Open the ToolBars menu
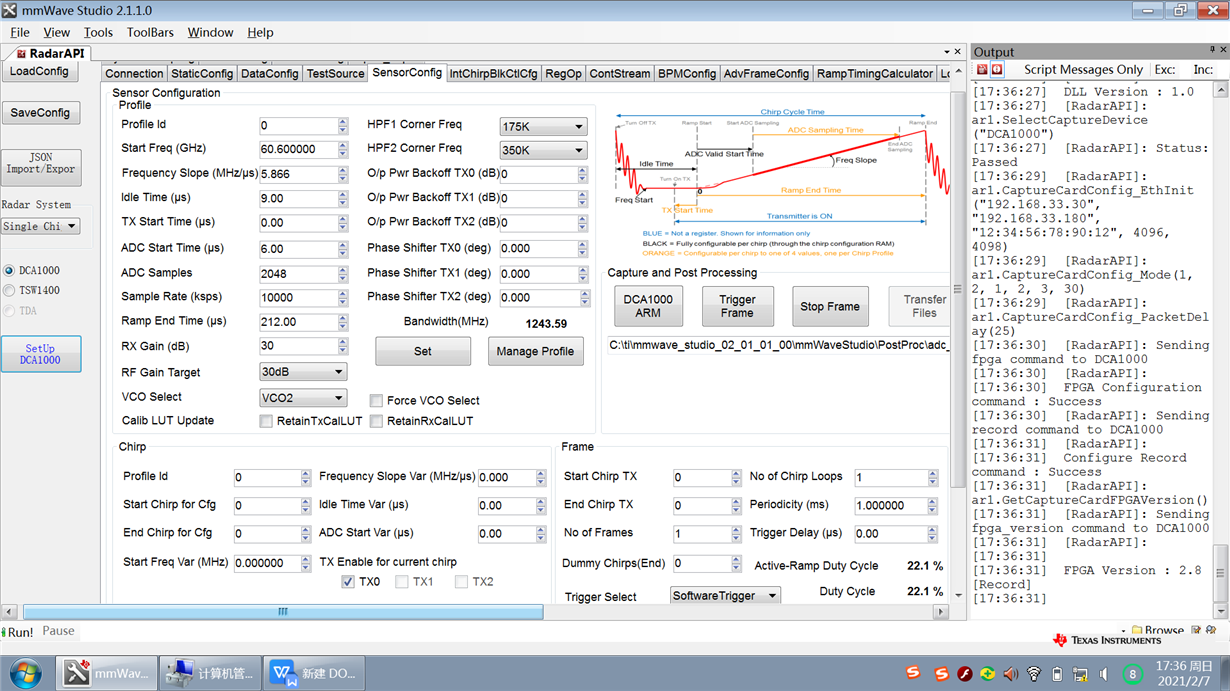Viewport: 1230px width, 691px height. coord(150,32)
